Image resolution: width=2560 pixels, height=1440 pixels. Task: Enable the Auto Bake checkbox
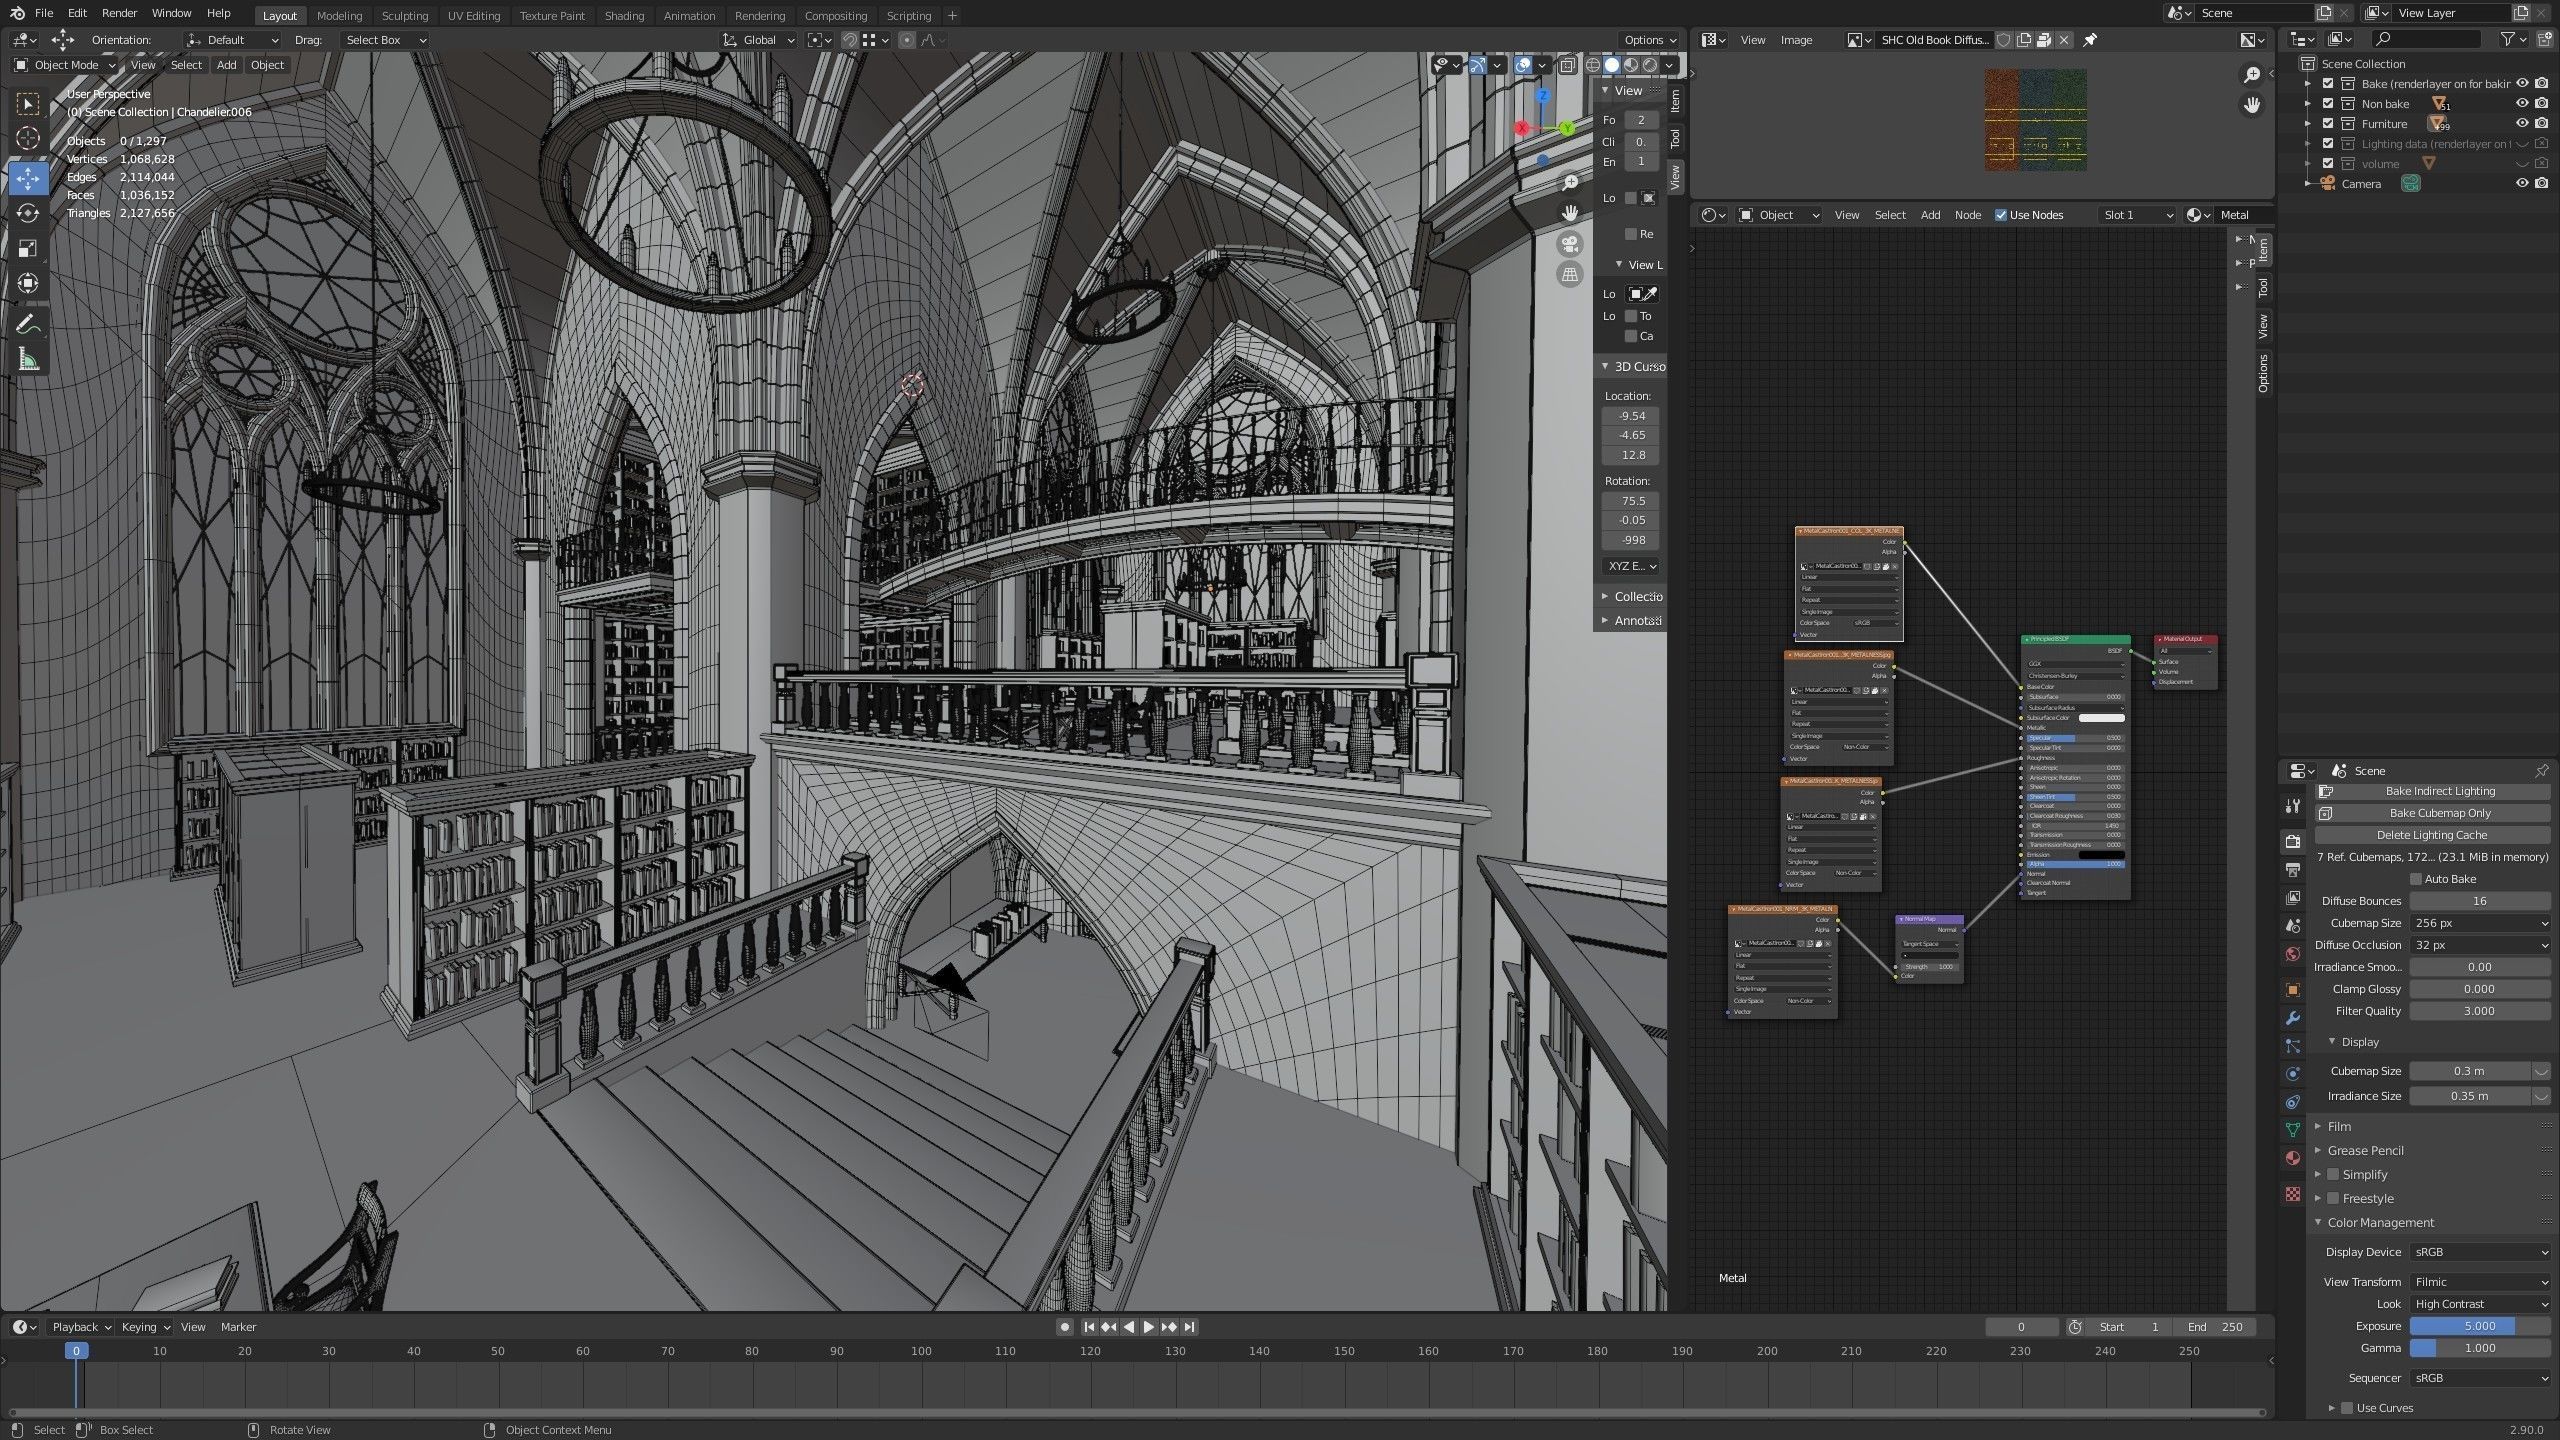coord(2415,879)
